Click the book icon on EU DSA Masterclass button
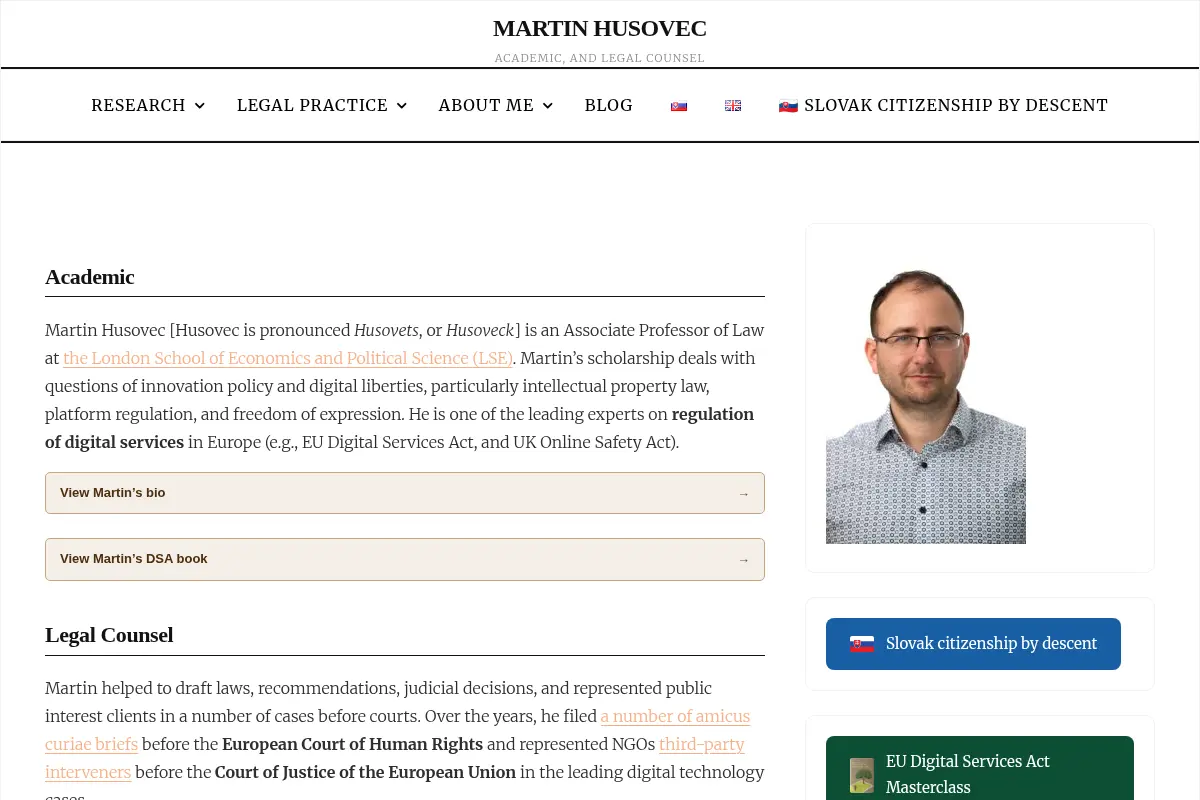The height and width of the screenshot is (800, 1200). pyautogui.click(x=861, y=775)
